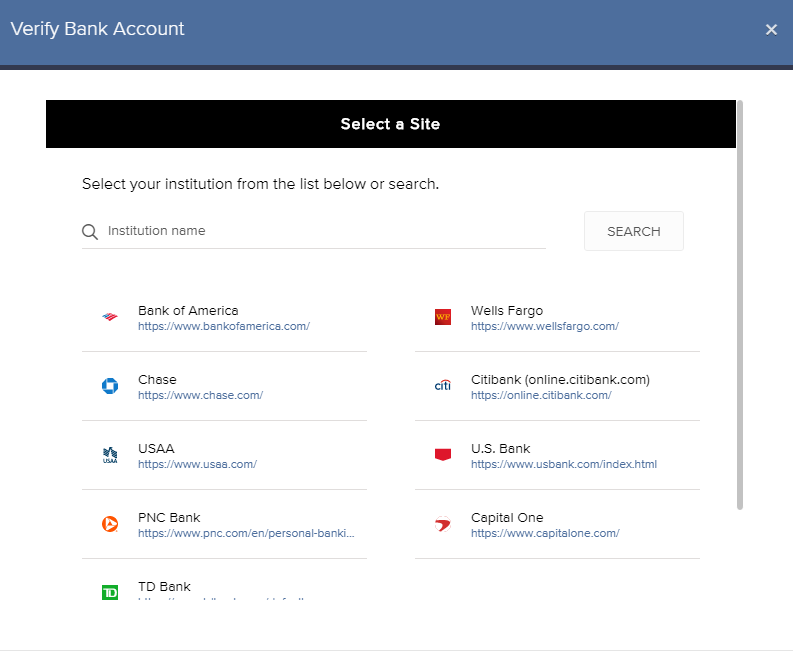
Task: Select the PNC Bank name text
Action: (169, 517)
